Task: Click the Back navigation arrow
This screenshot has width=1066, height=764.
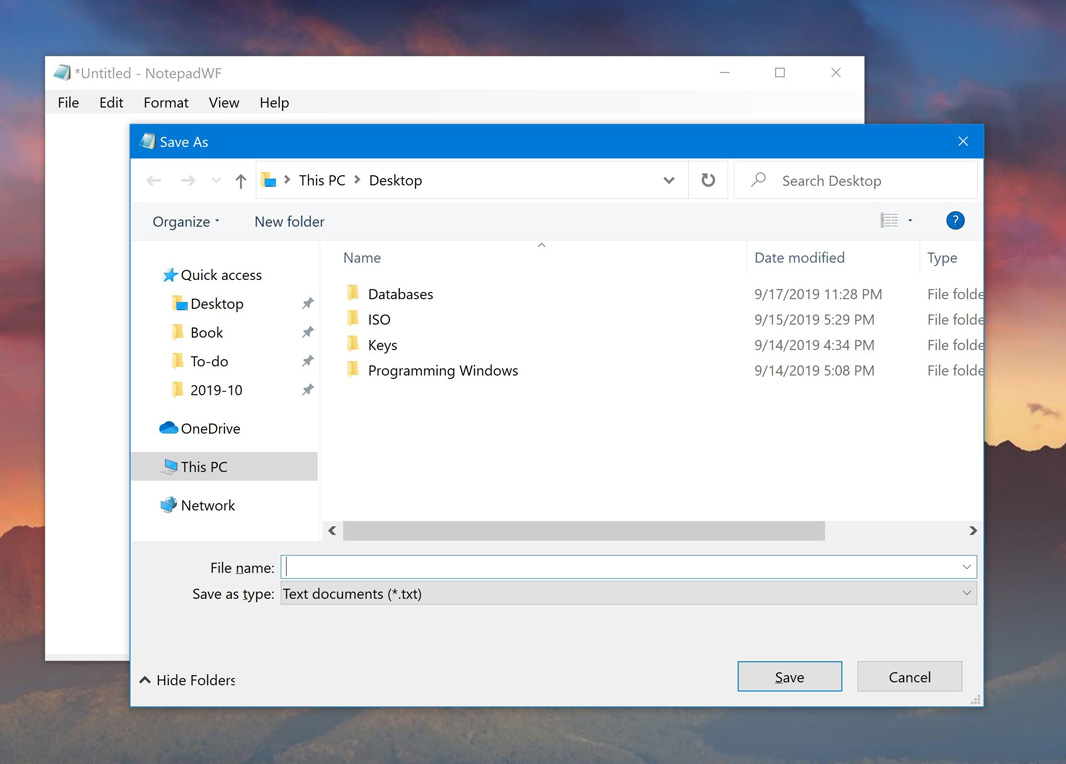Action: tap(154, 181)
